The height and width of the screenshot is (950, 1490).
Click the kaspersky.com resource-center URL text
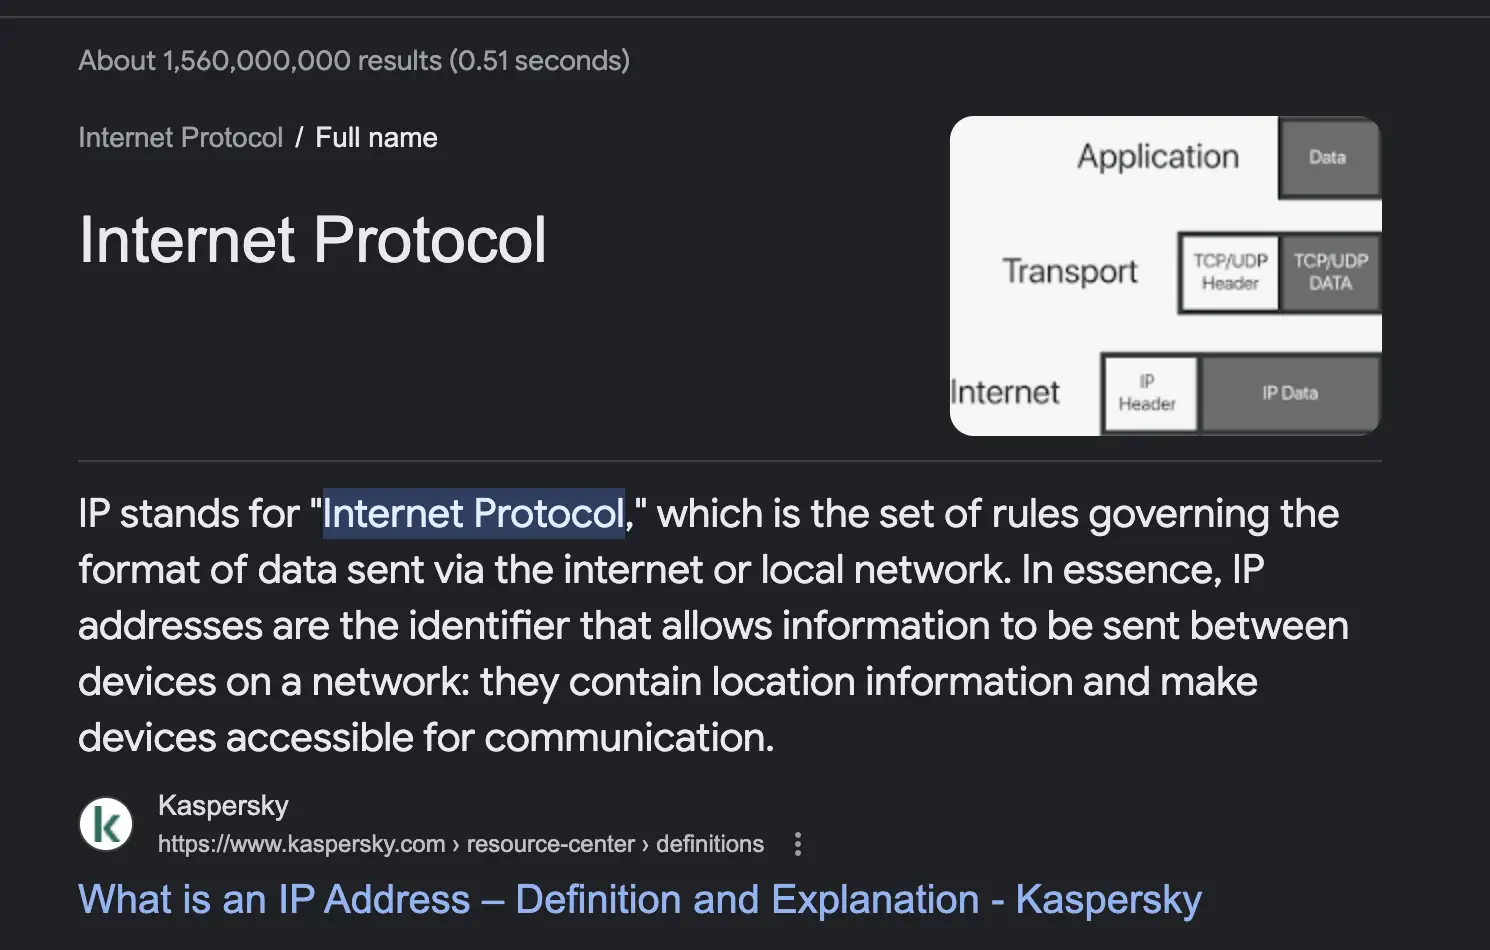coord(460,844)
